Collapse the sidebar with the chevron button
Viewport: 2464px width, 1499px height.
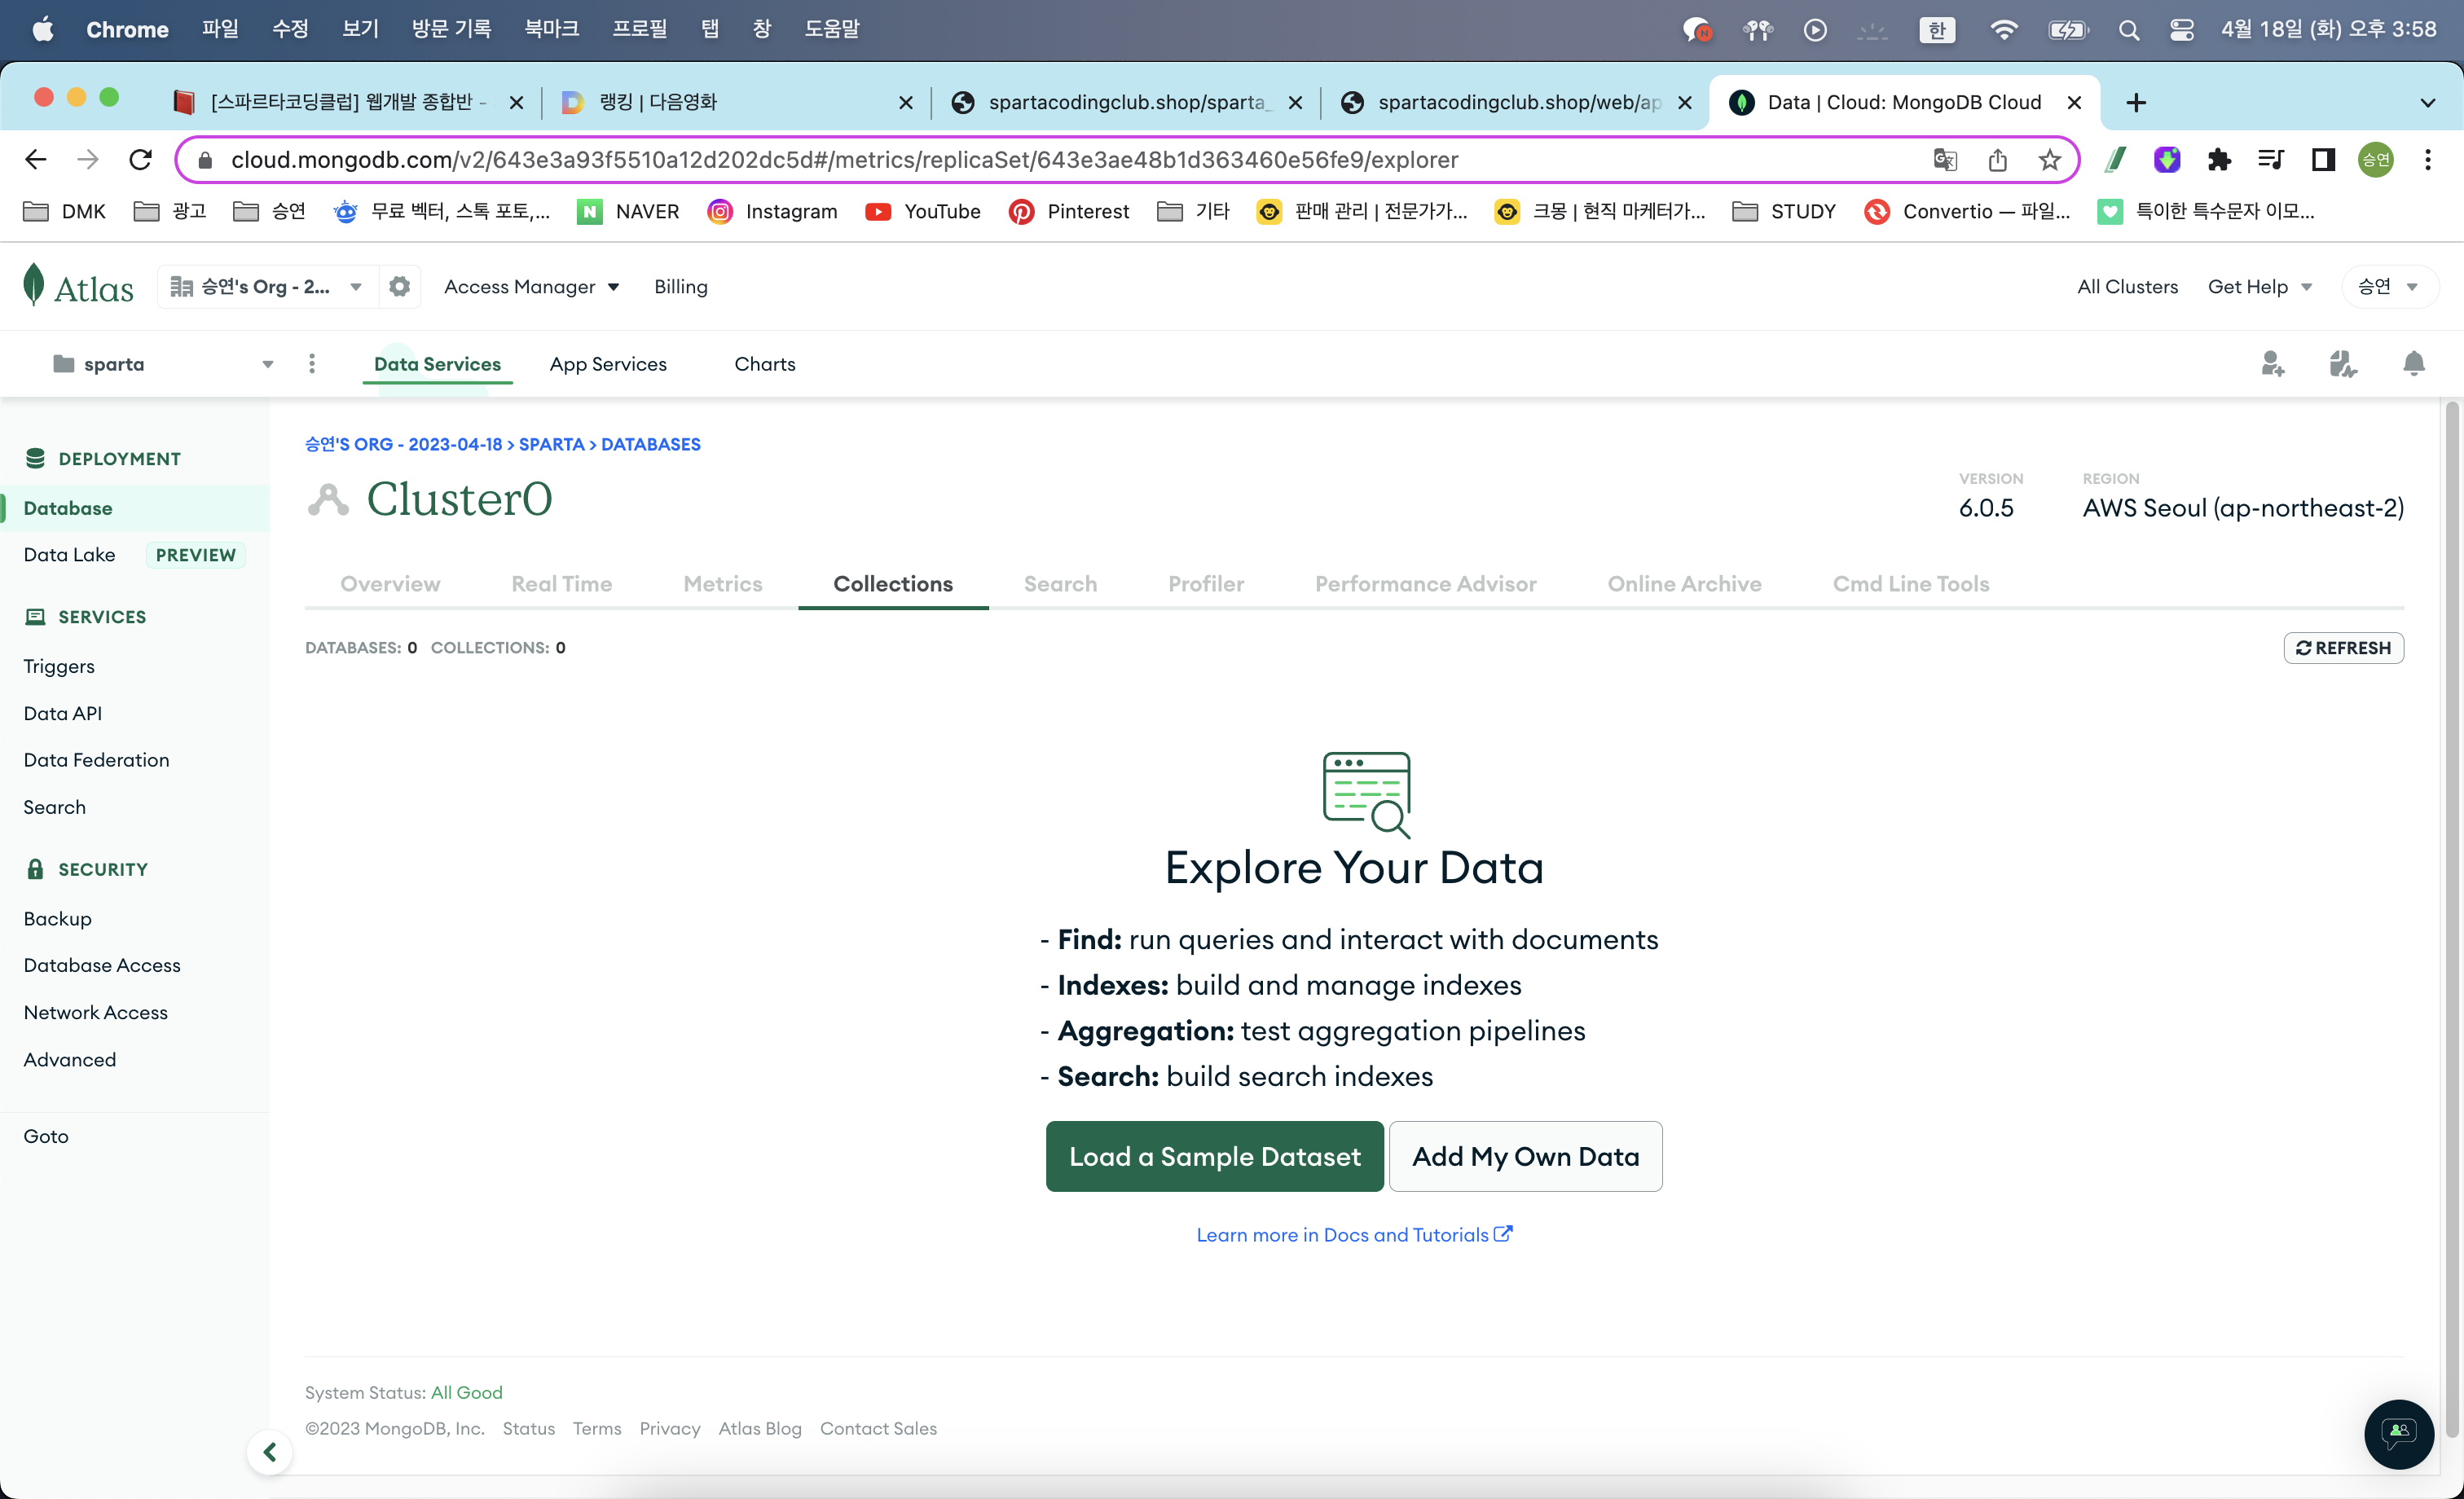pos(270,1452)
